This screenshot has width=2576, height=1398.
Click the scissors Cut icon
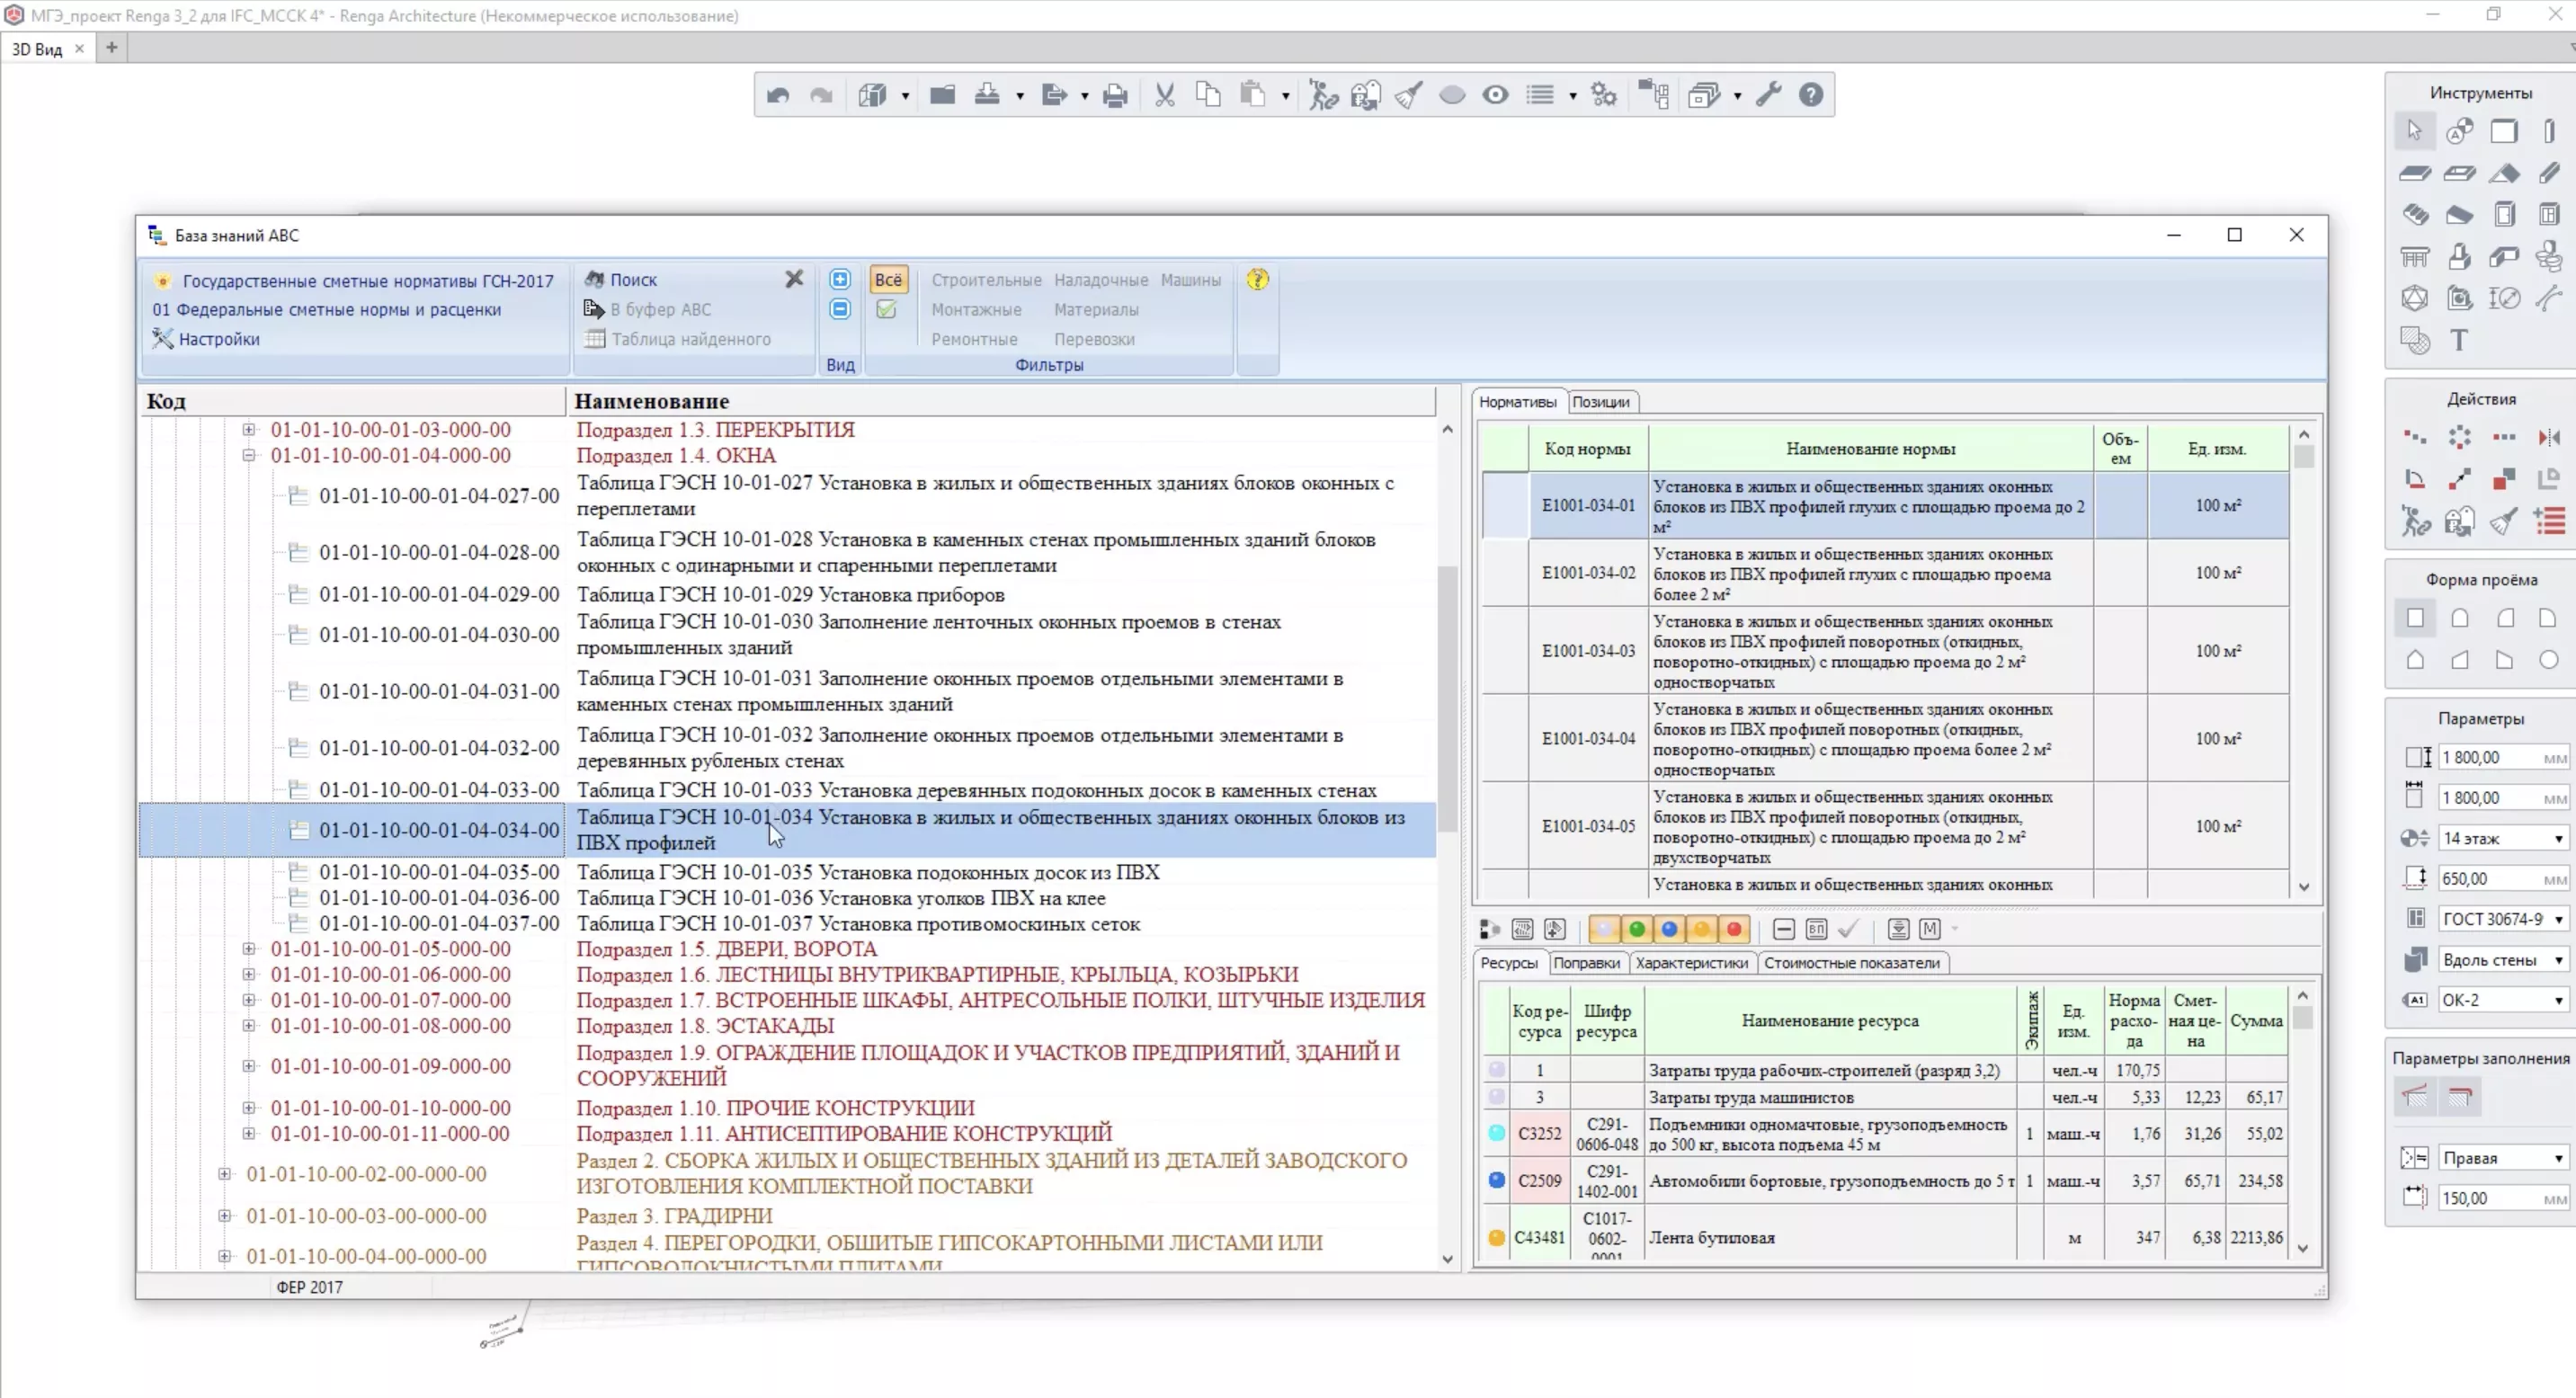tap(1164, 95)
